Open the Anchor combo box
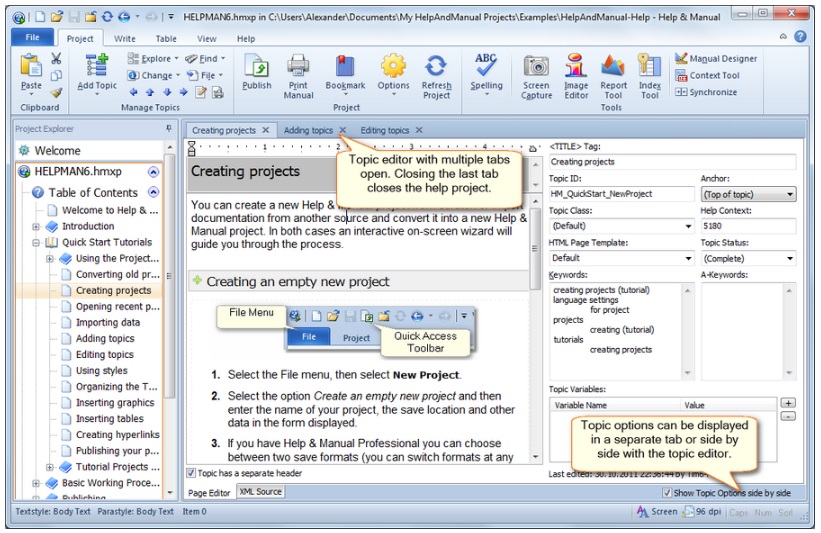Screen dimensions: 821x533 coord(748,194)
